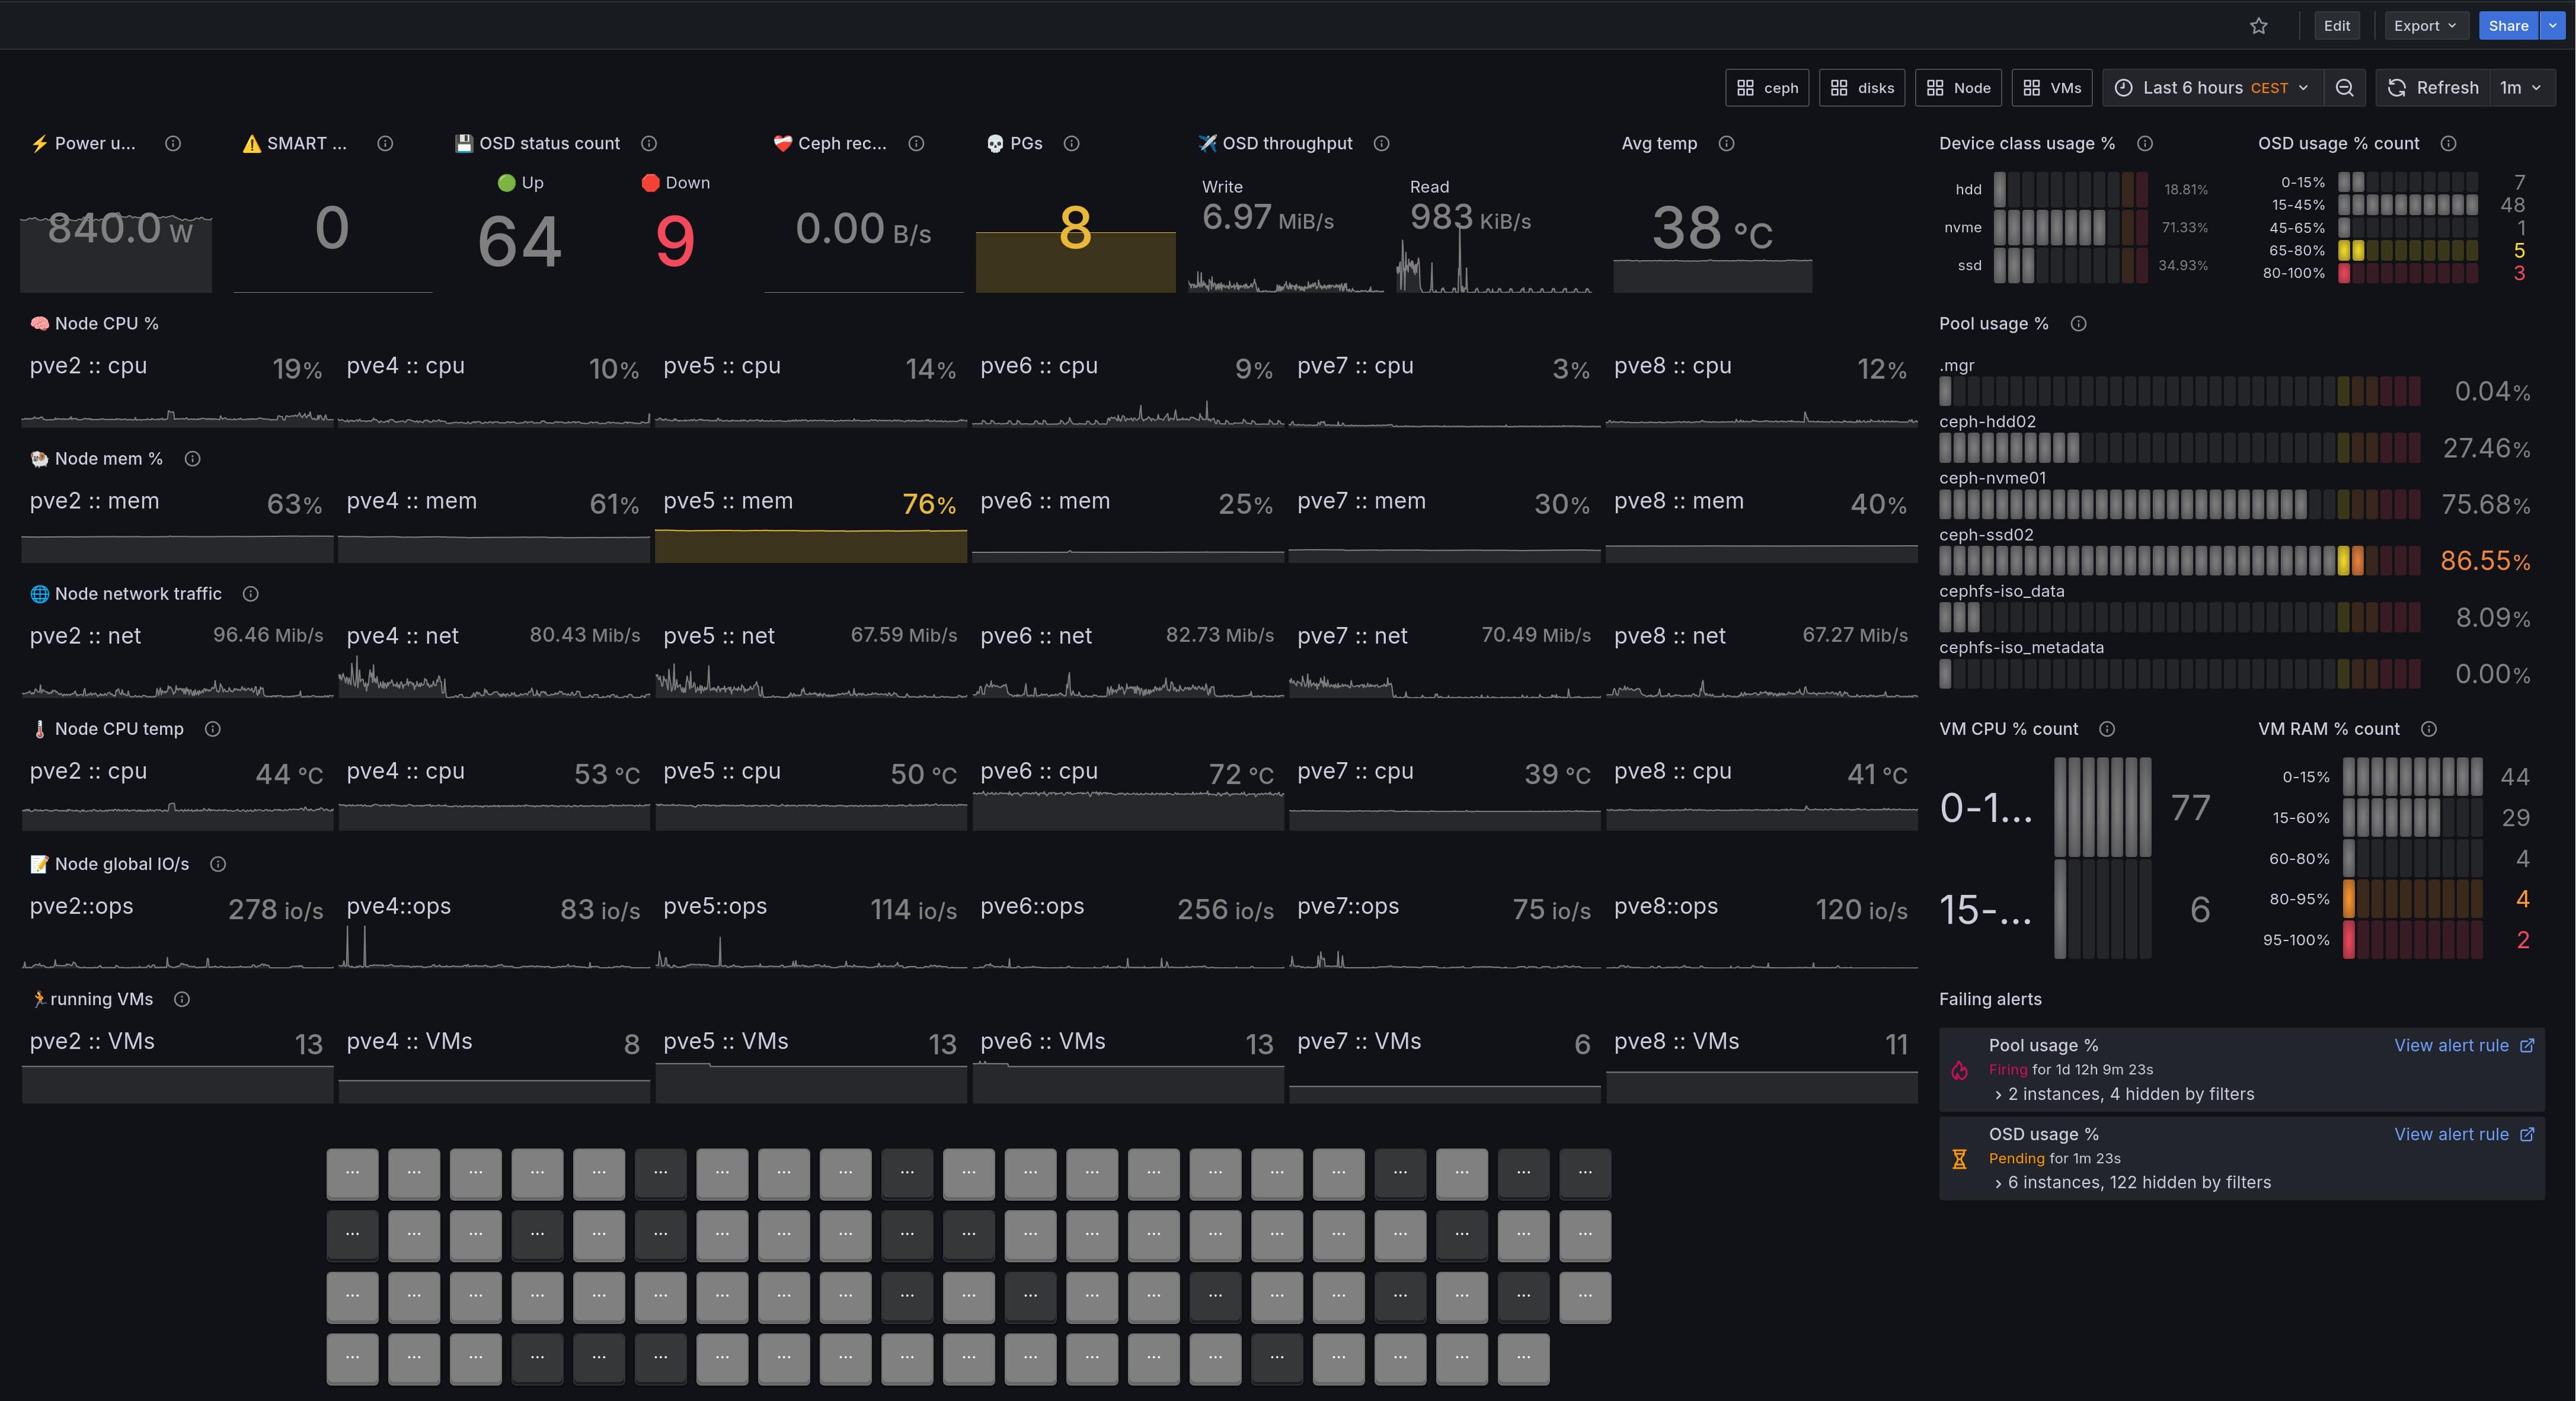Open the 1m refresh interval dropdown
The width and height of the screenshot is (2576, 1401).
pos(2520,88)
